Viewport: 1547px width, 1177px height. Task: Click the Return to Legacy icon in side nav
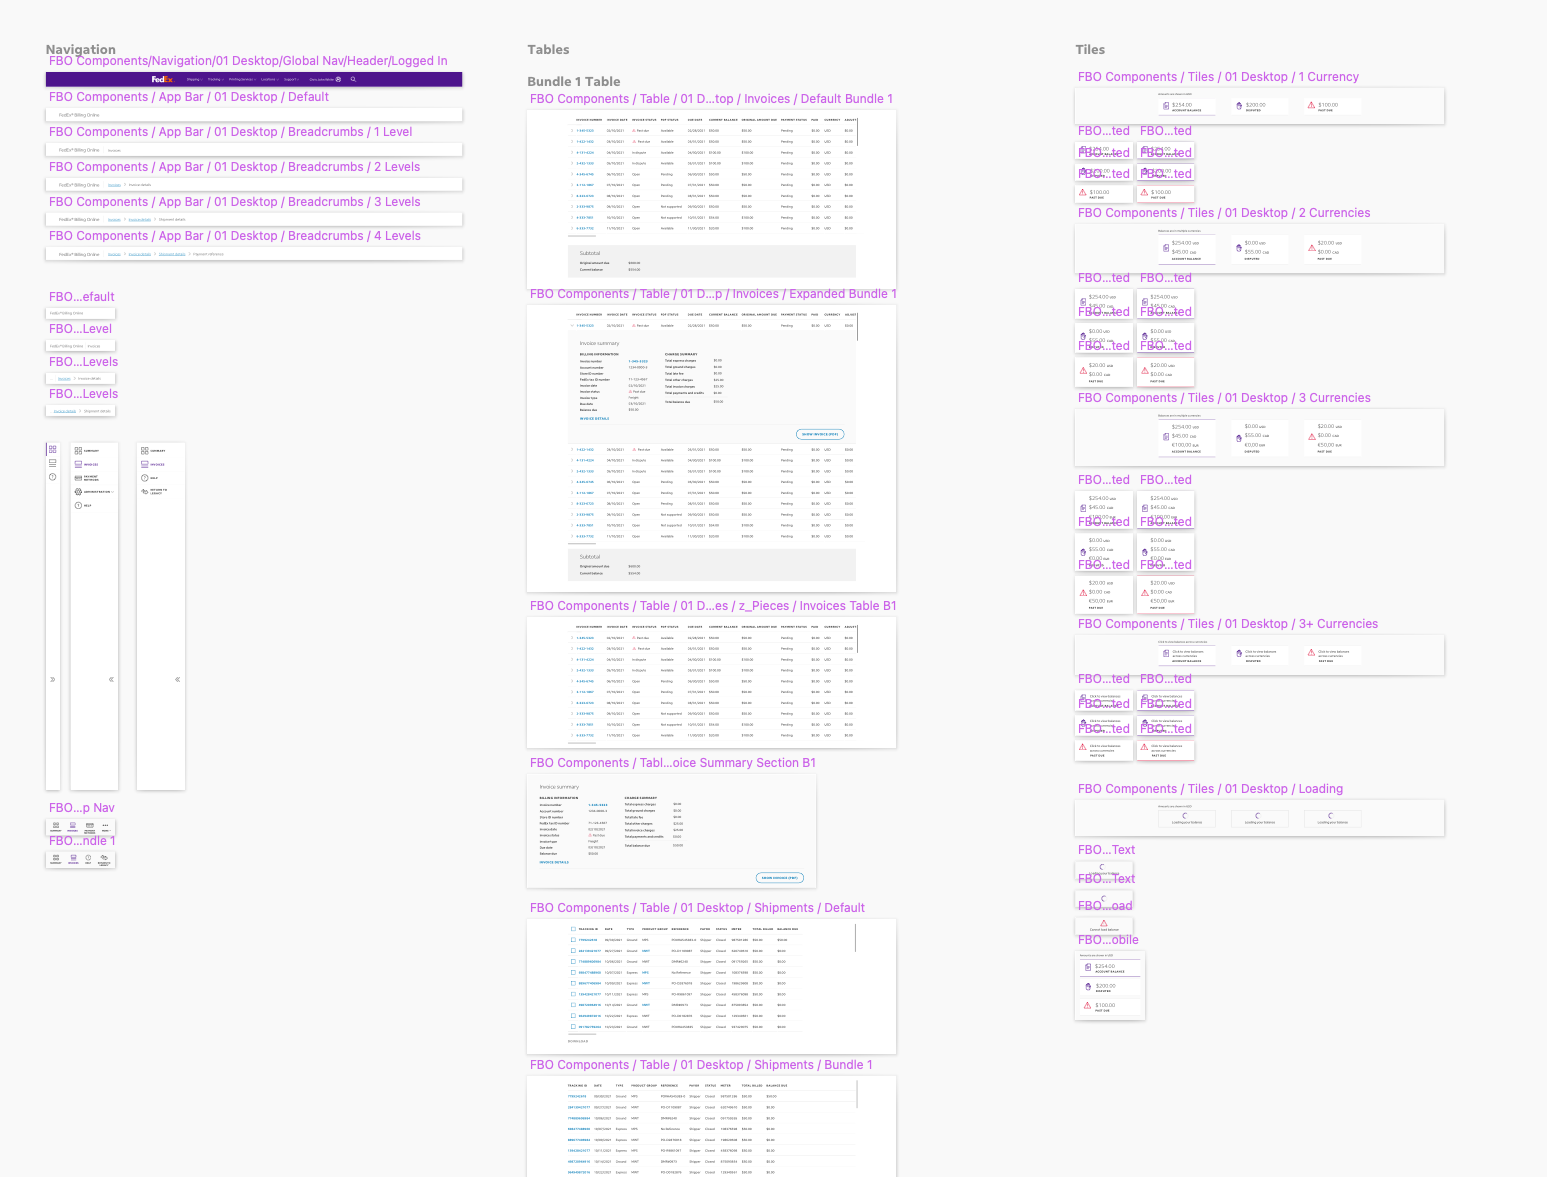click(144, 491)
